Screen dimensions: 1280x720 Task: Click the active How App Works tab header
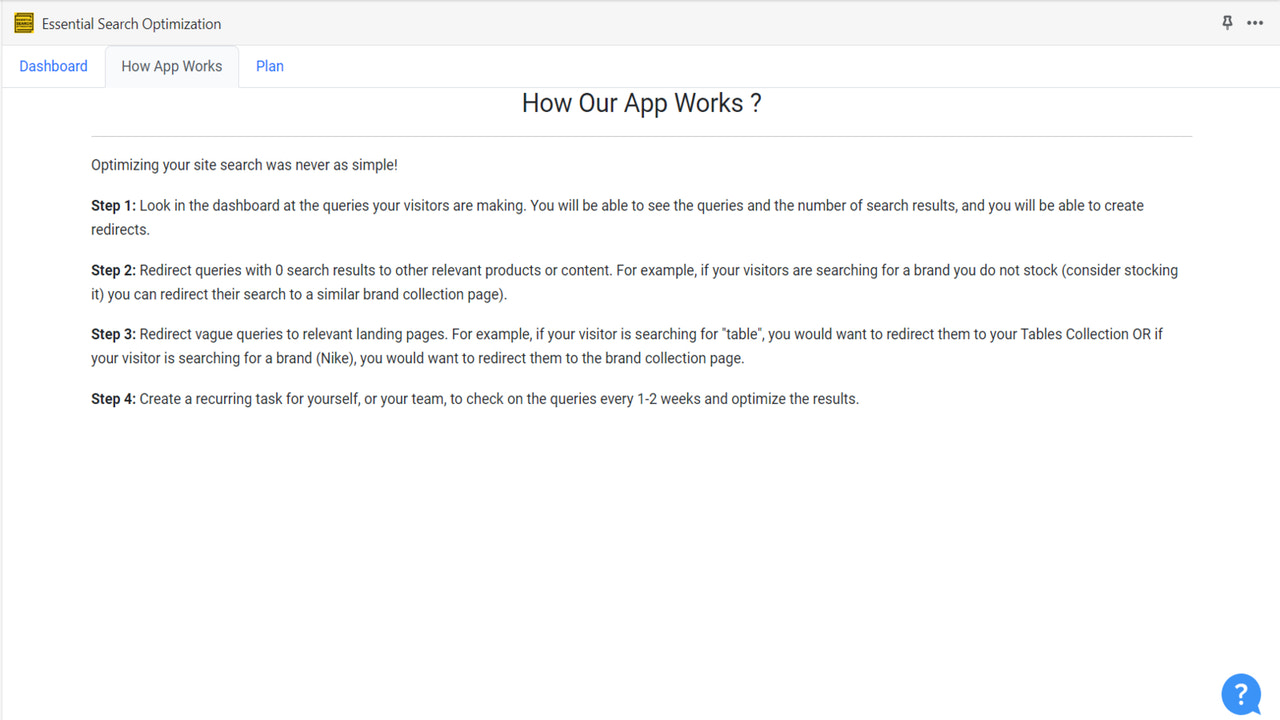click(x=171, y=66)
